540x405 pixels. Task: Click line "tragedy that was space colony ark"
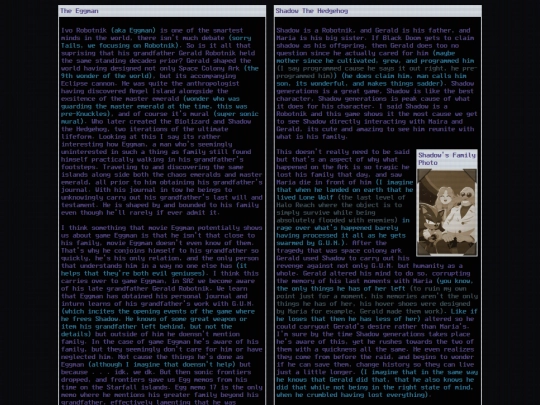(339, 250)
